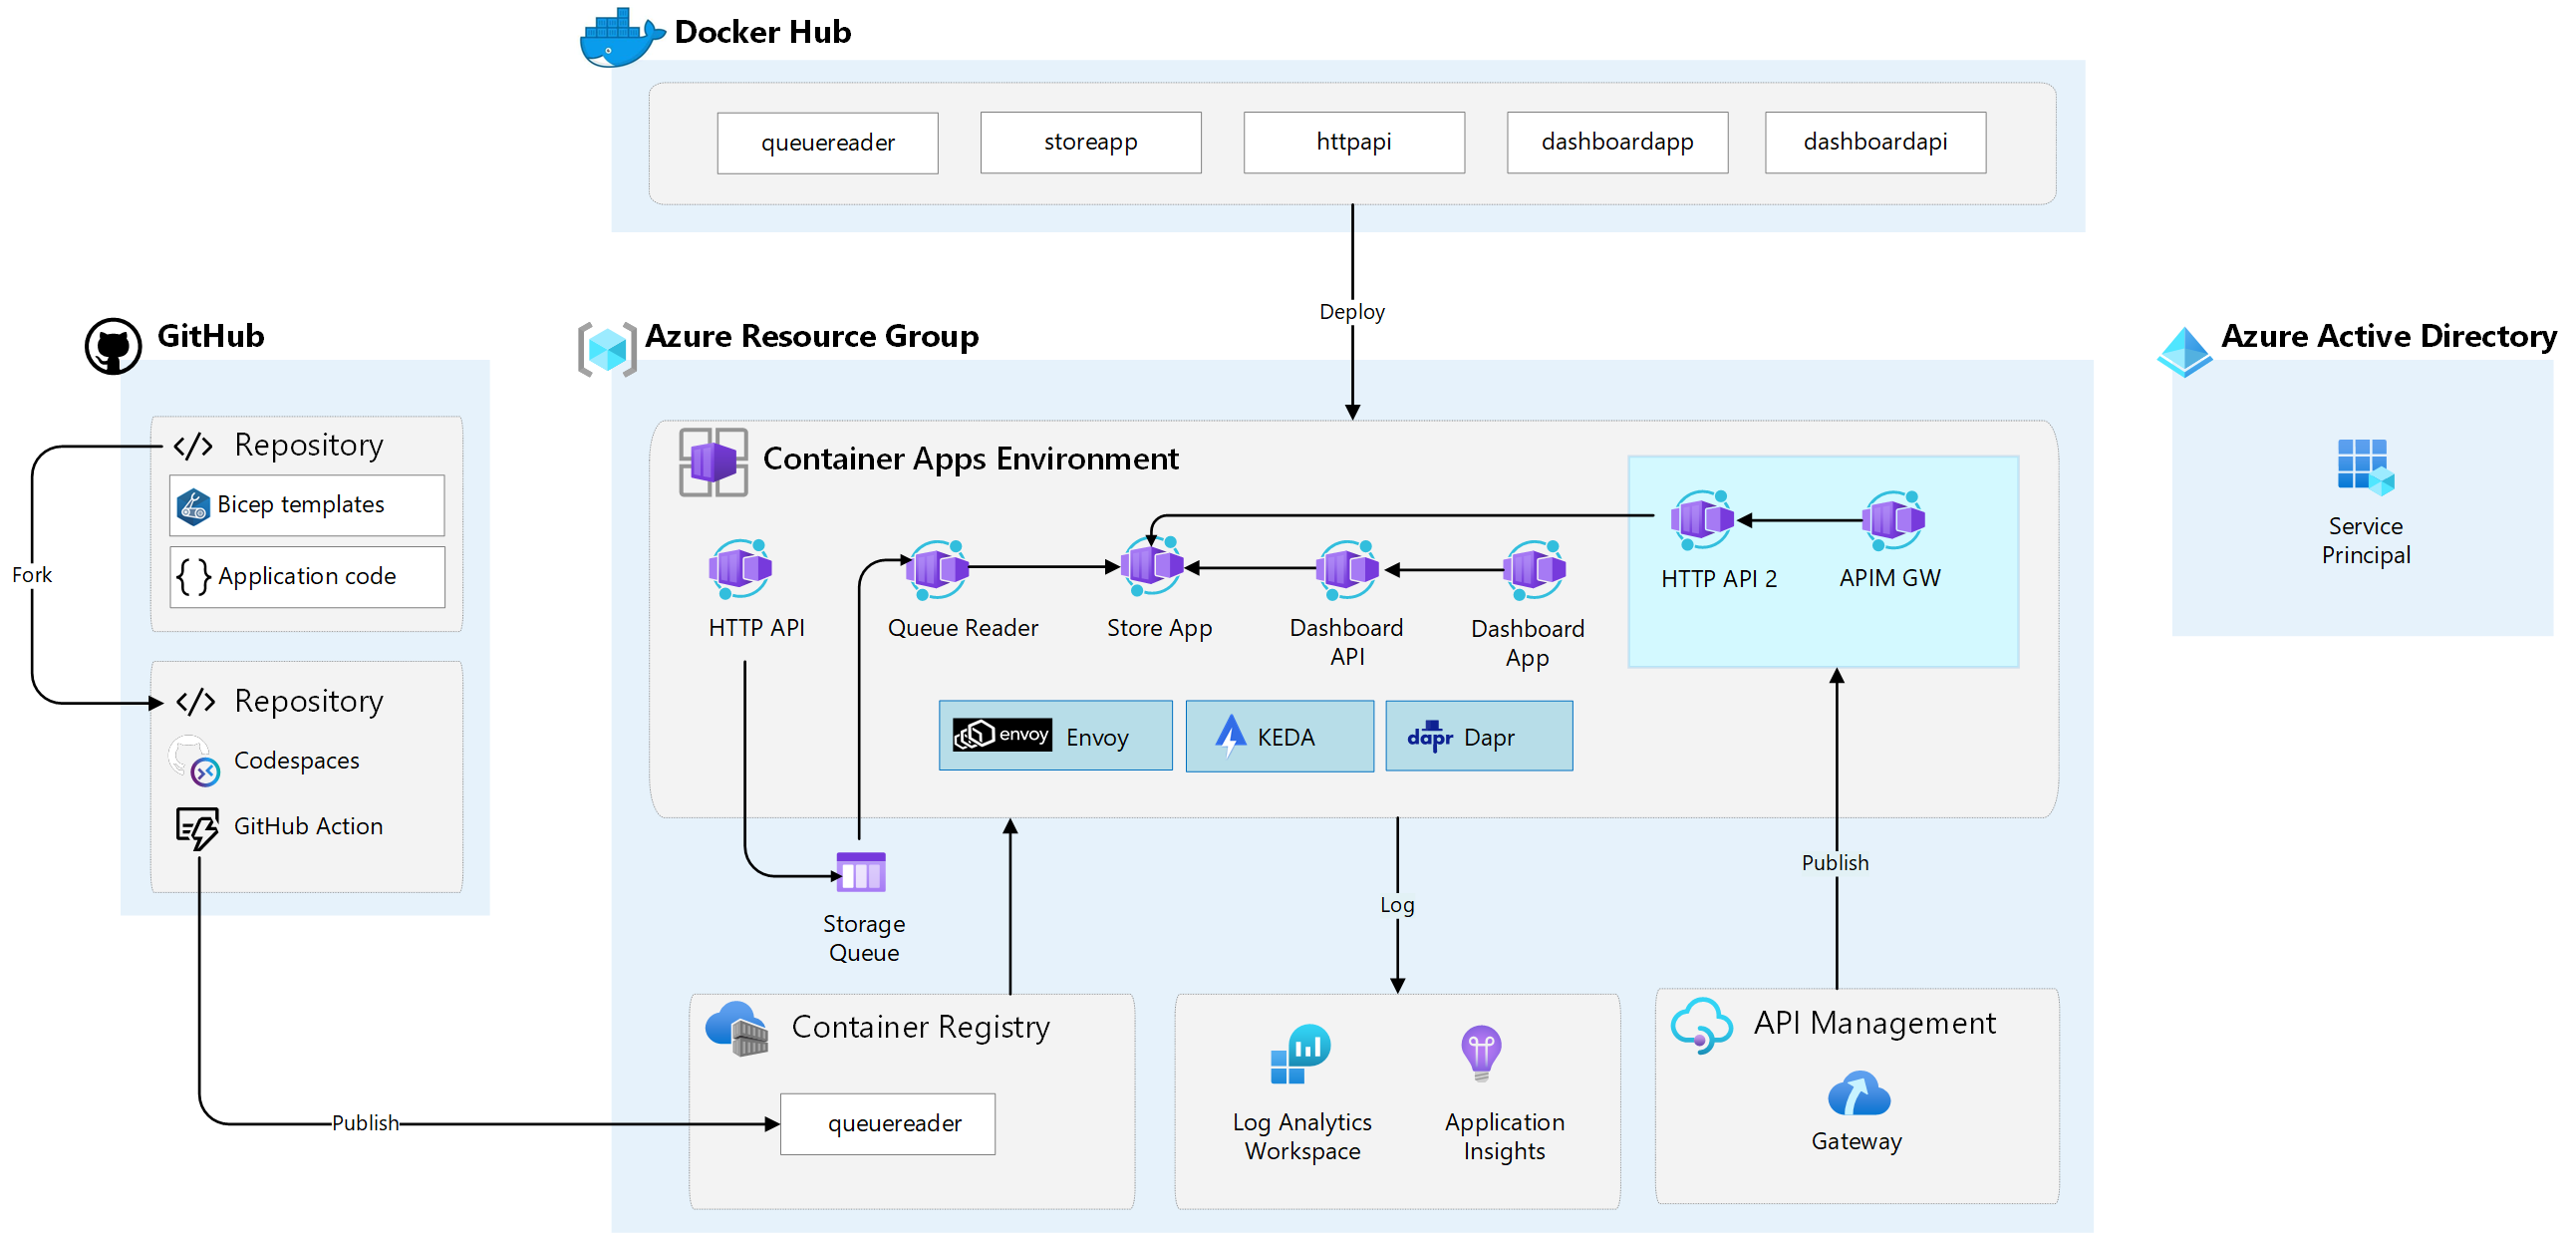The image size is (2576, 1233).
Task: Click the Azure Resource Group title
Action: (x=811, y=337)
